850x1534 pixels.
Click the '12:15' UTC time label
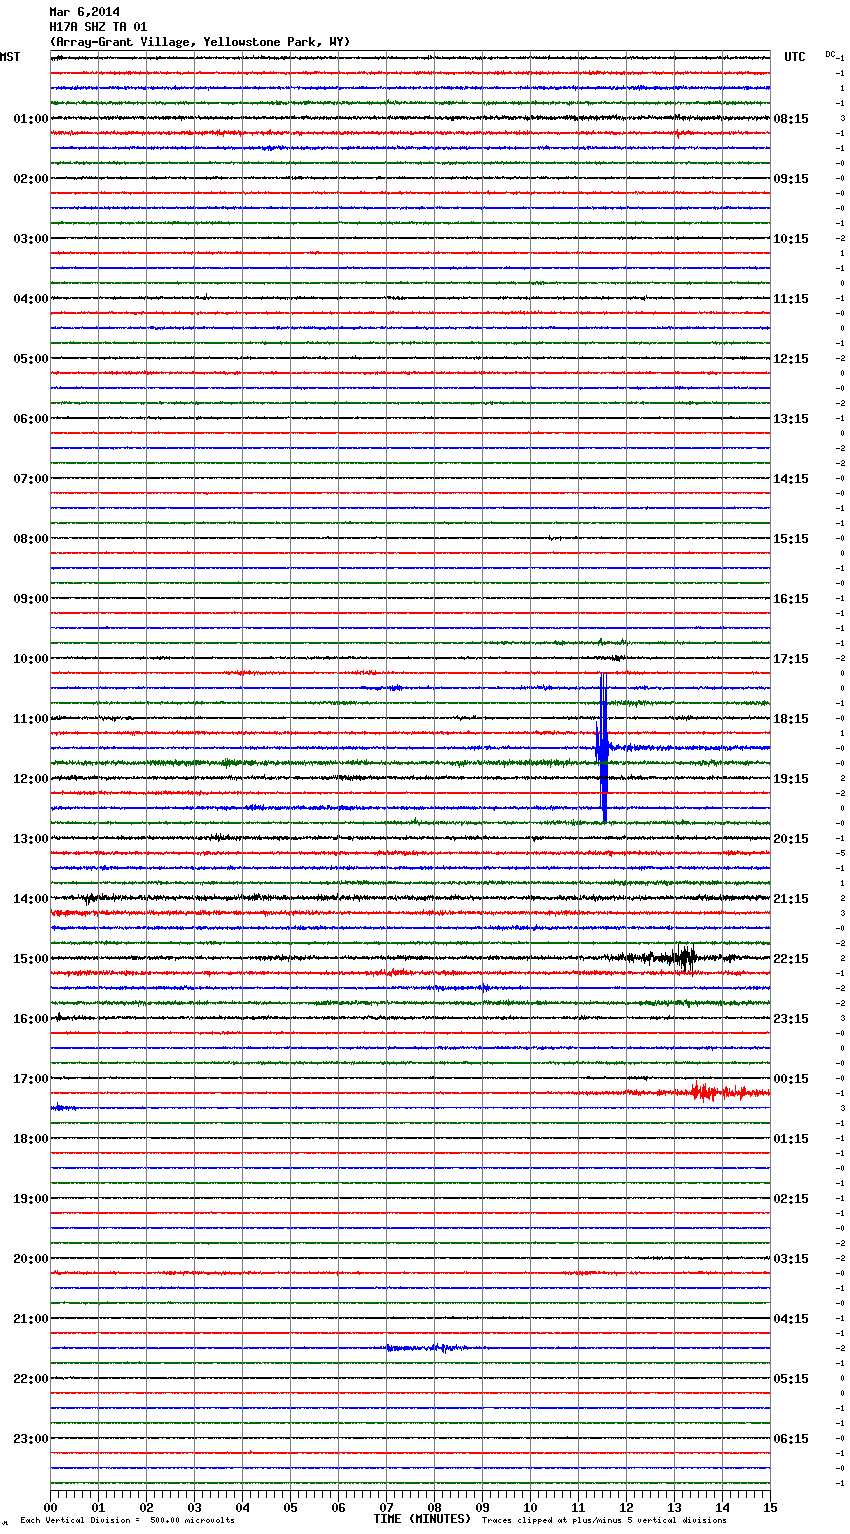tap(791, 359)
